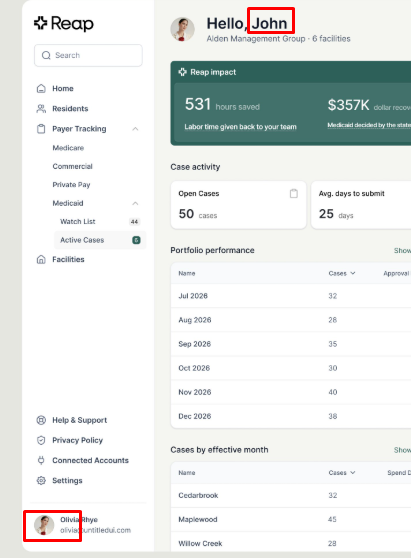Click the Settings gear icon
411x558 pixels.
coord(41,480)
